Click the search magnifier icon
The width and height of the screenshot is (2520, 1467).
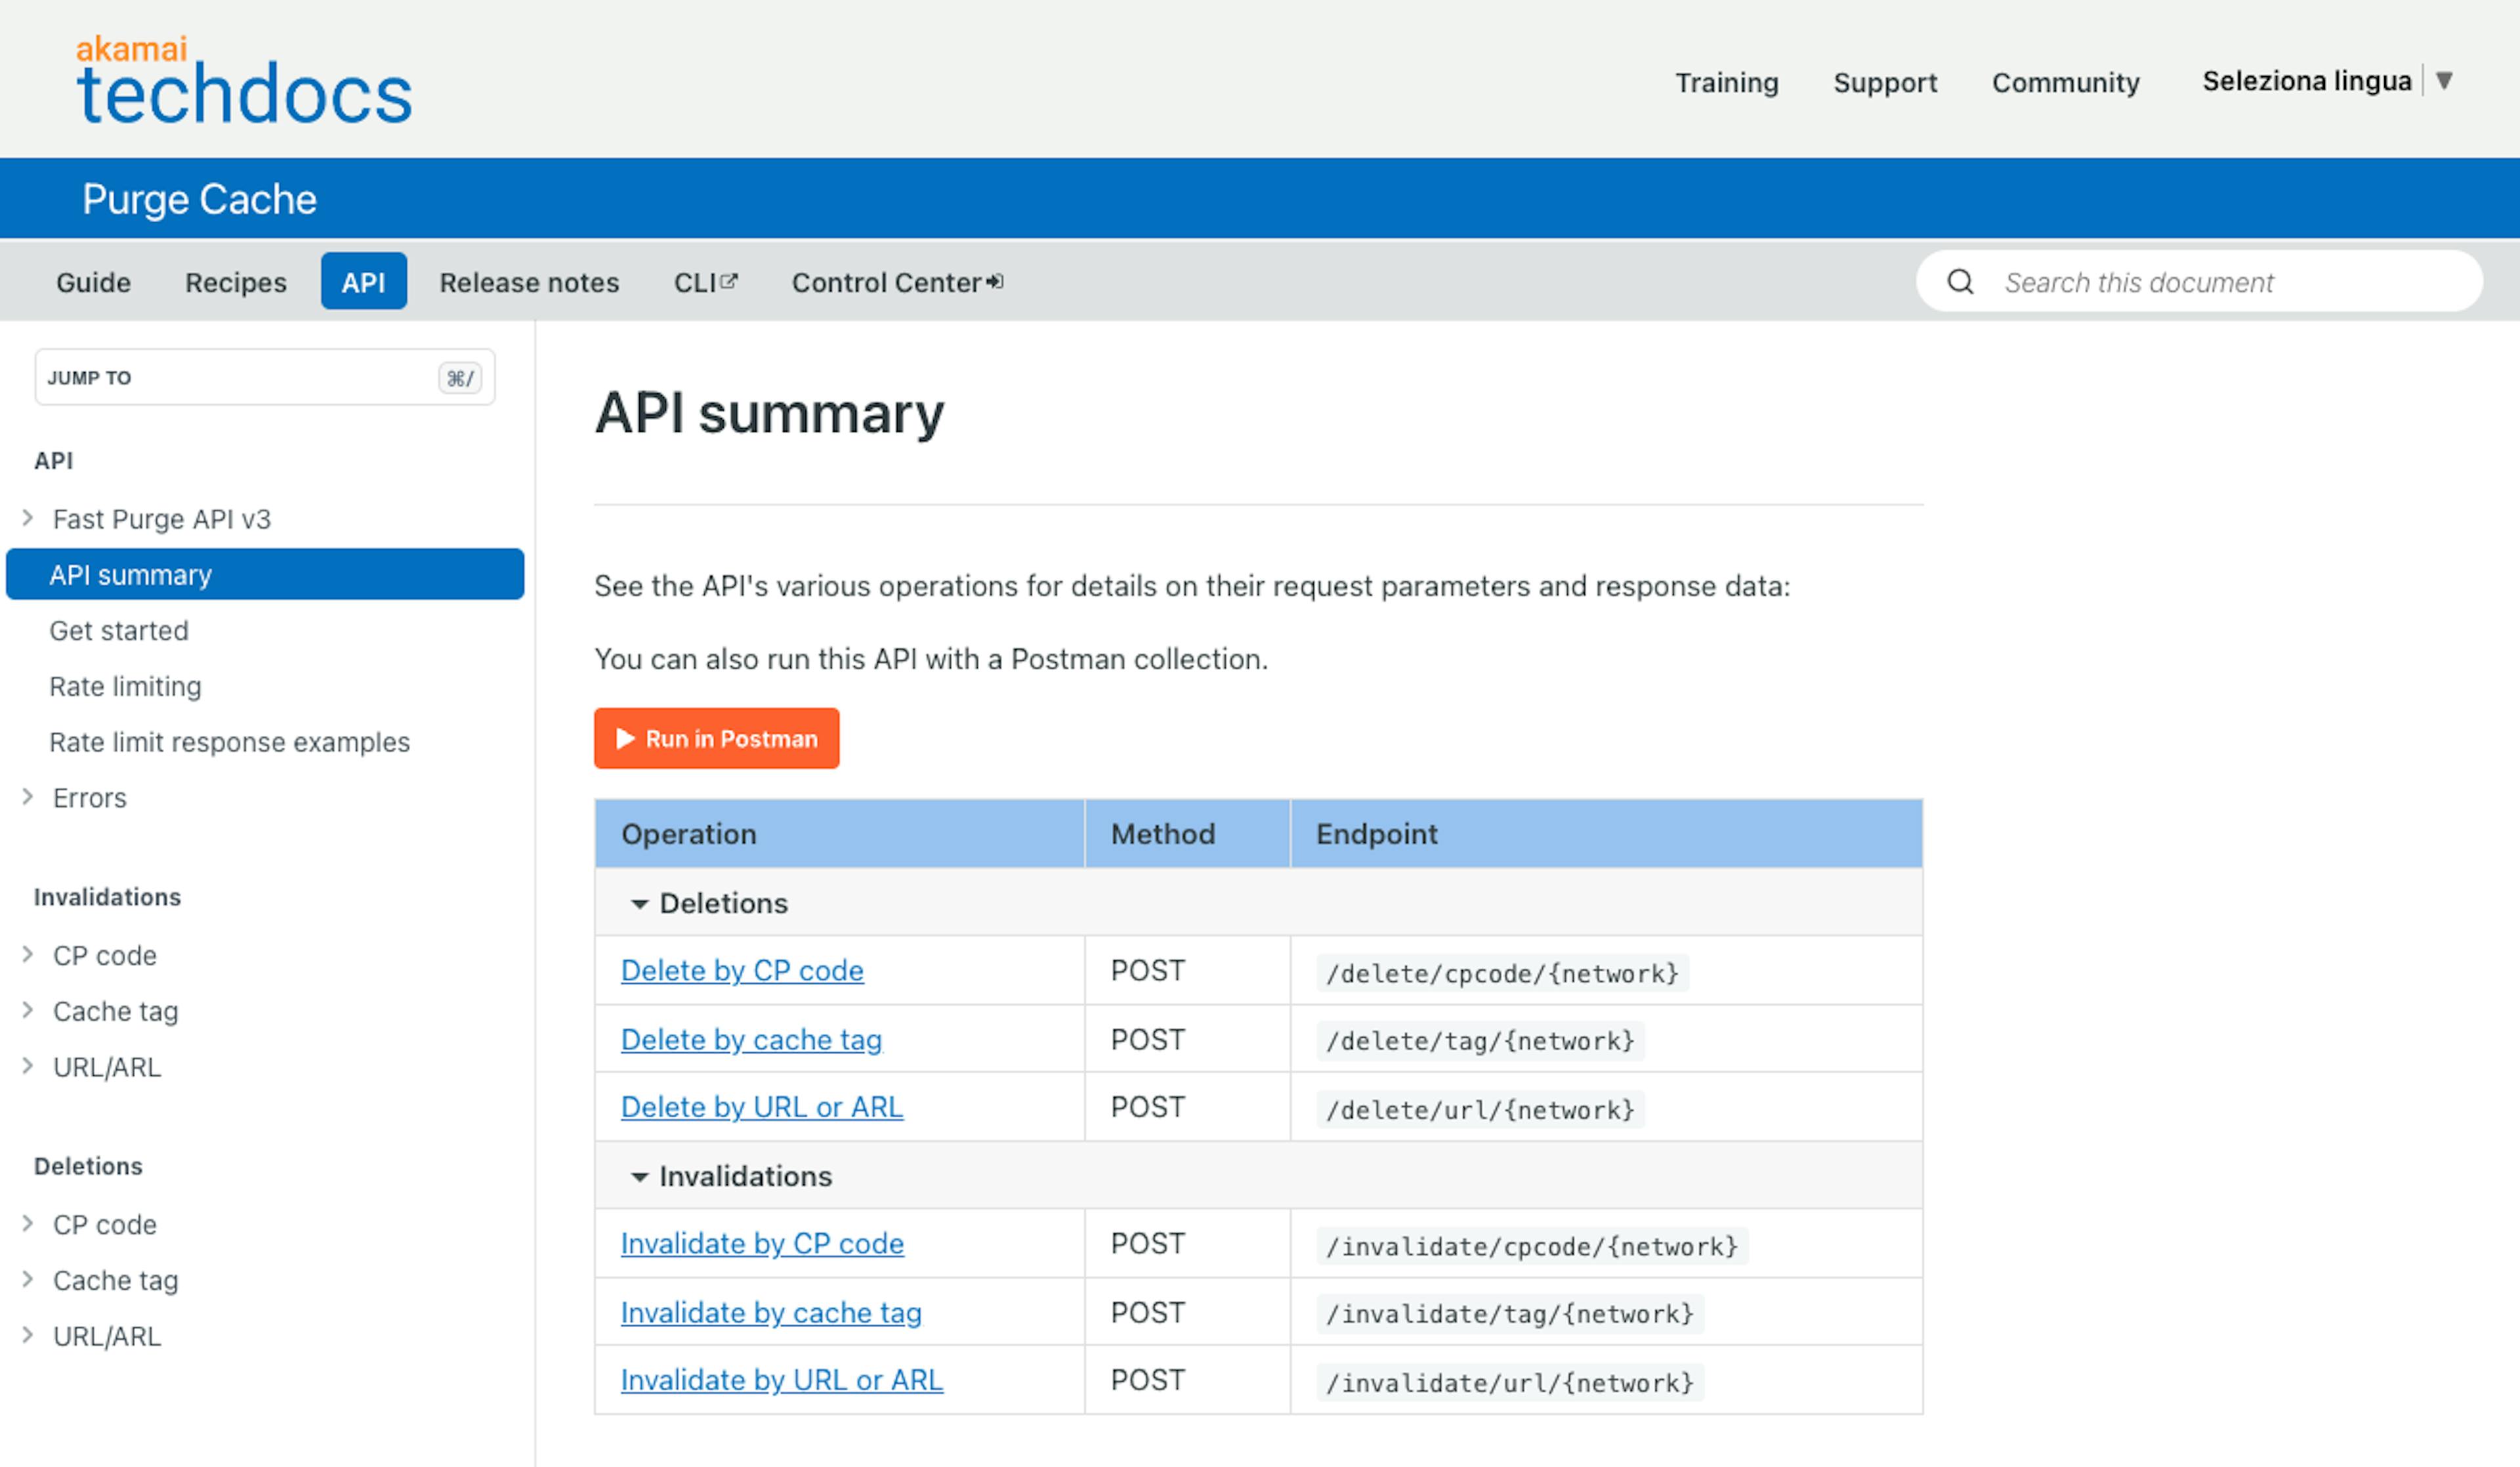coord(1960,282)
